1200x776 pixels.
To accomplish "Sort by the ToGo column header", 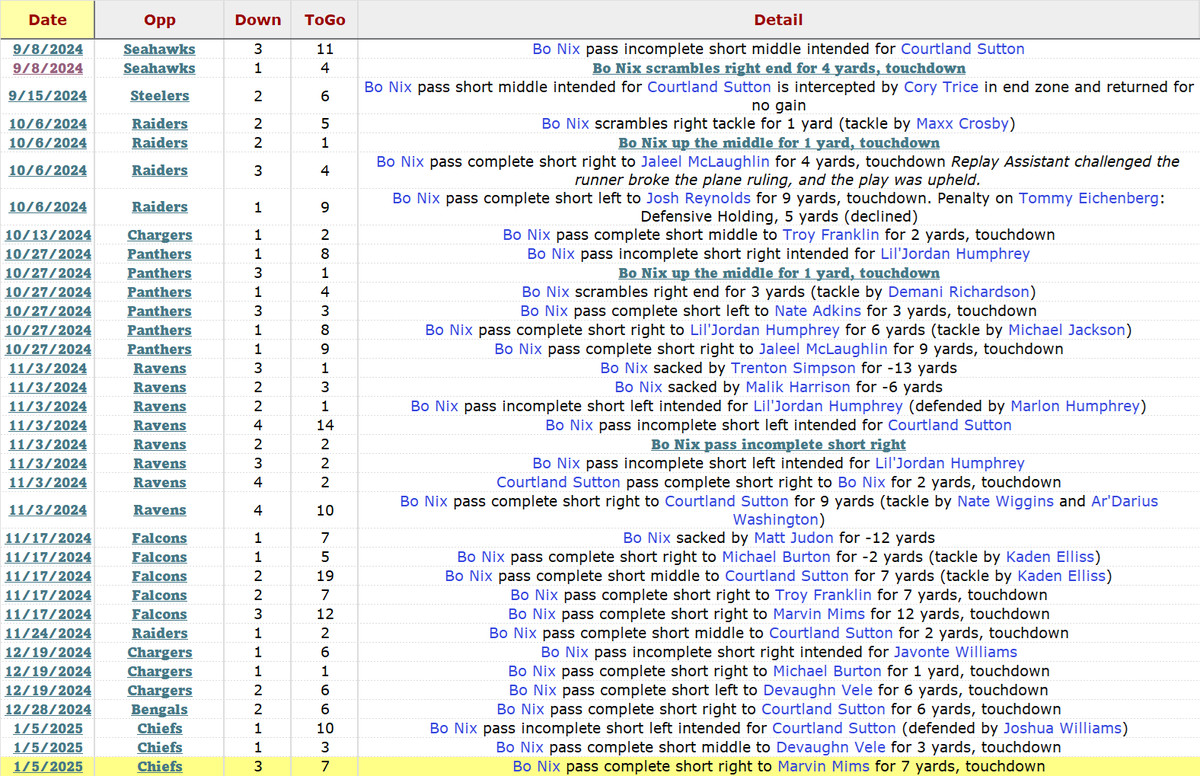I will click(324, 19).
